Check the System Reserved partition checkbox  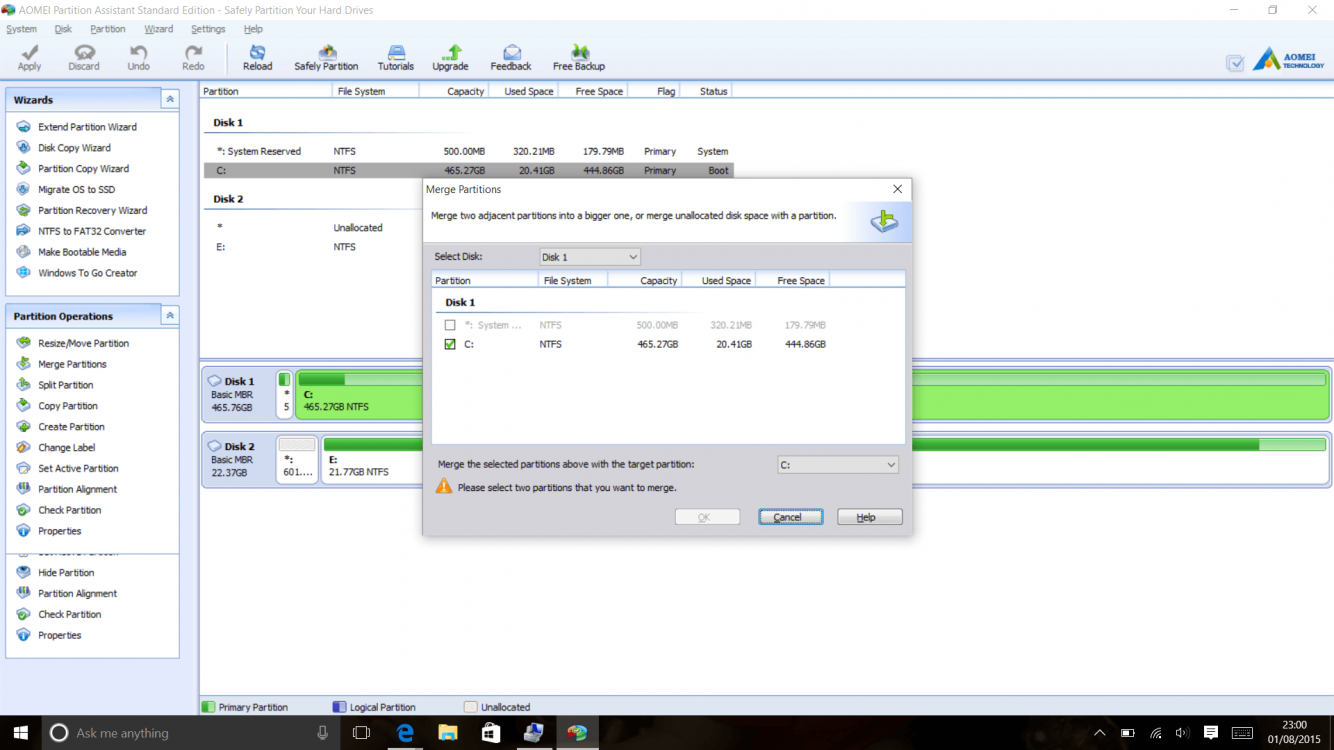(450, 324)
